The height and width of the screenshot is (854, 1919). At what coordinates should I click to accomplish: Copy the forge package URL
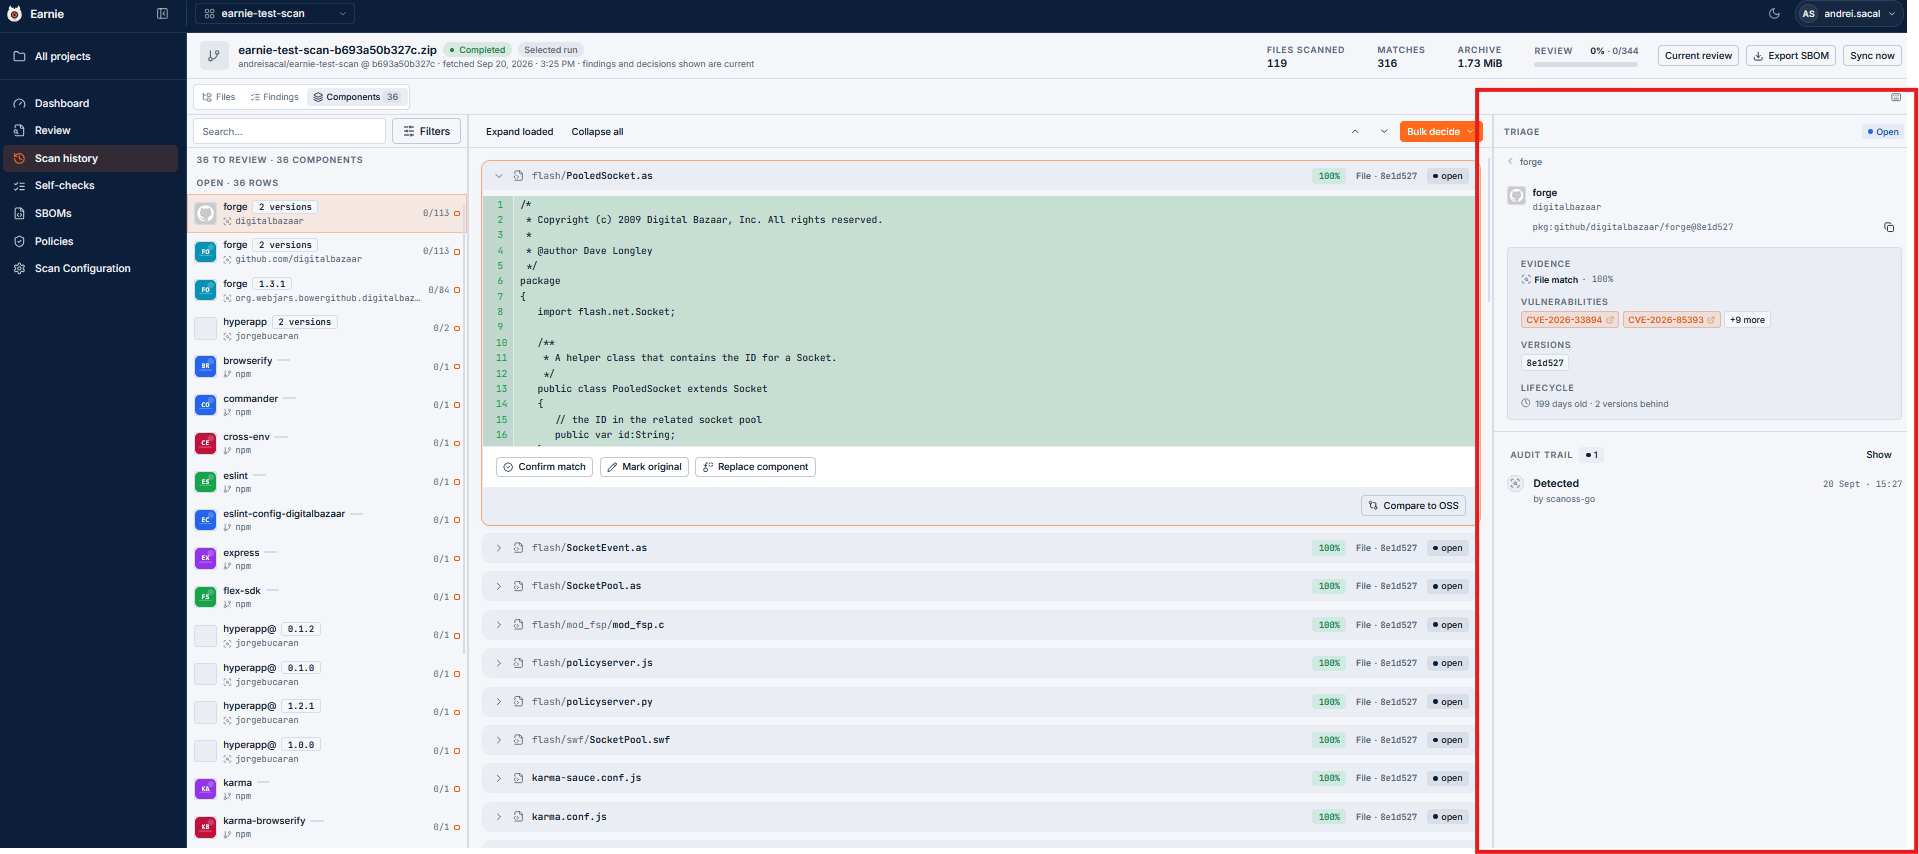coord(1889,227)
